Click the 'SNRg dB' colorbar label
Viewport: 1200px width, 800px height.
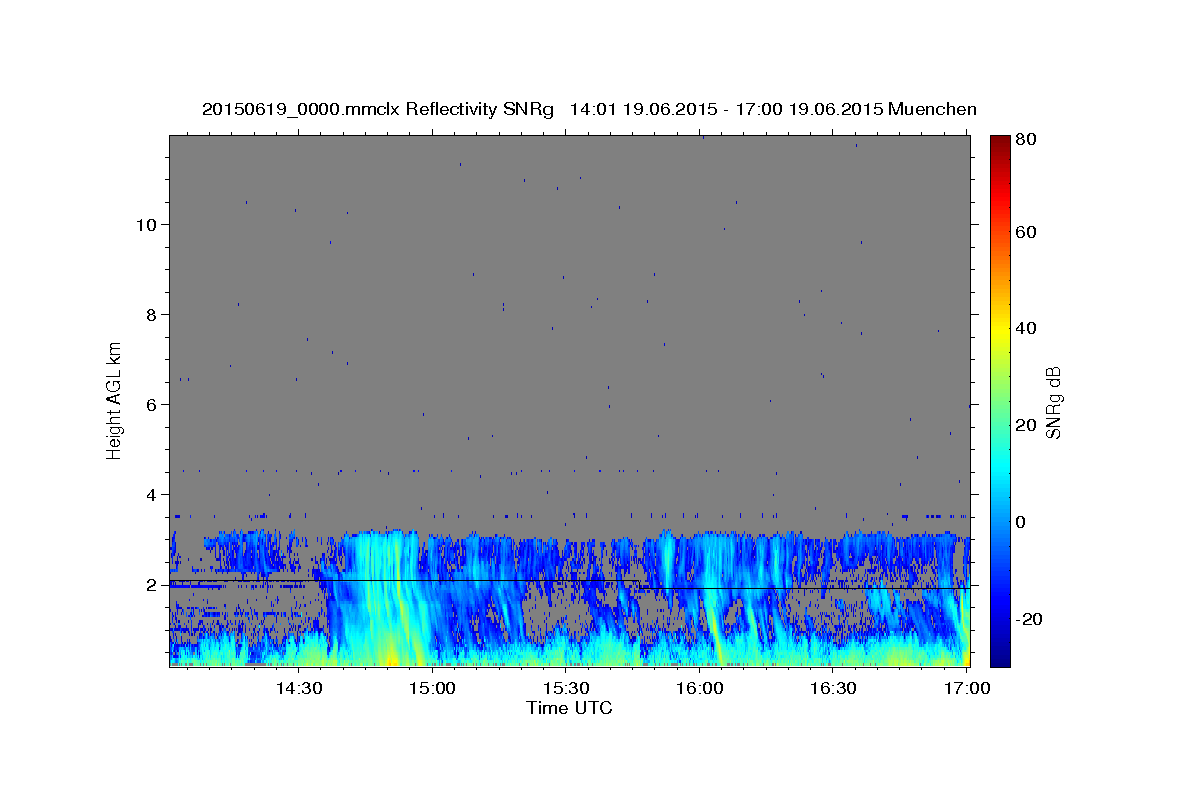[1053, 402]
